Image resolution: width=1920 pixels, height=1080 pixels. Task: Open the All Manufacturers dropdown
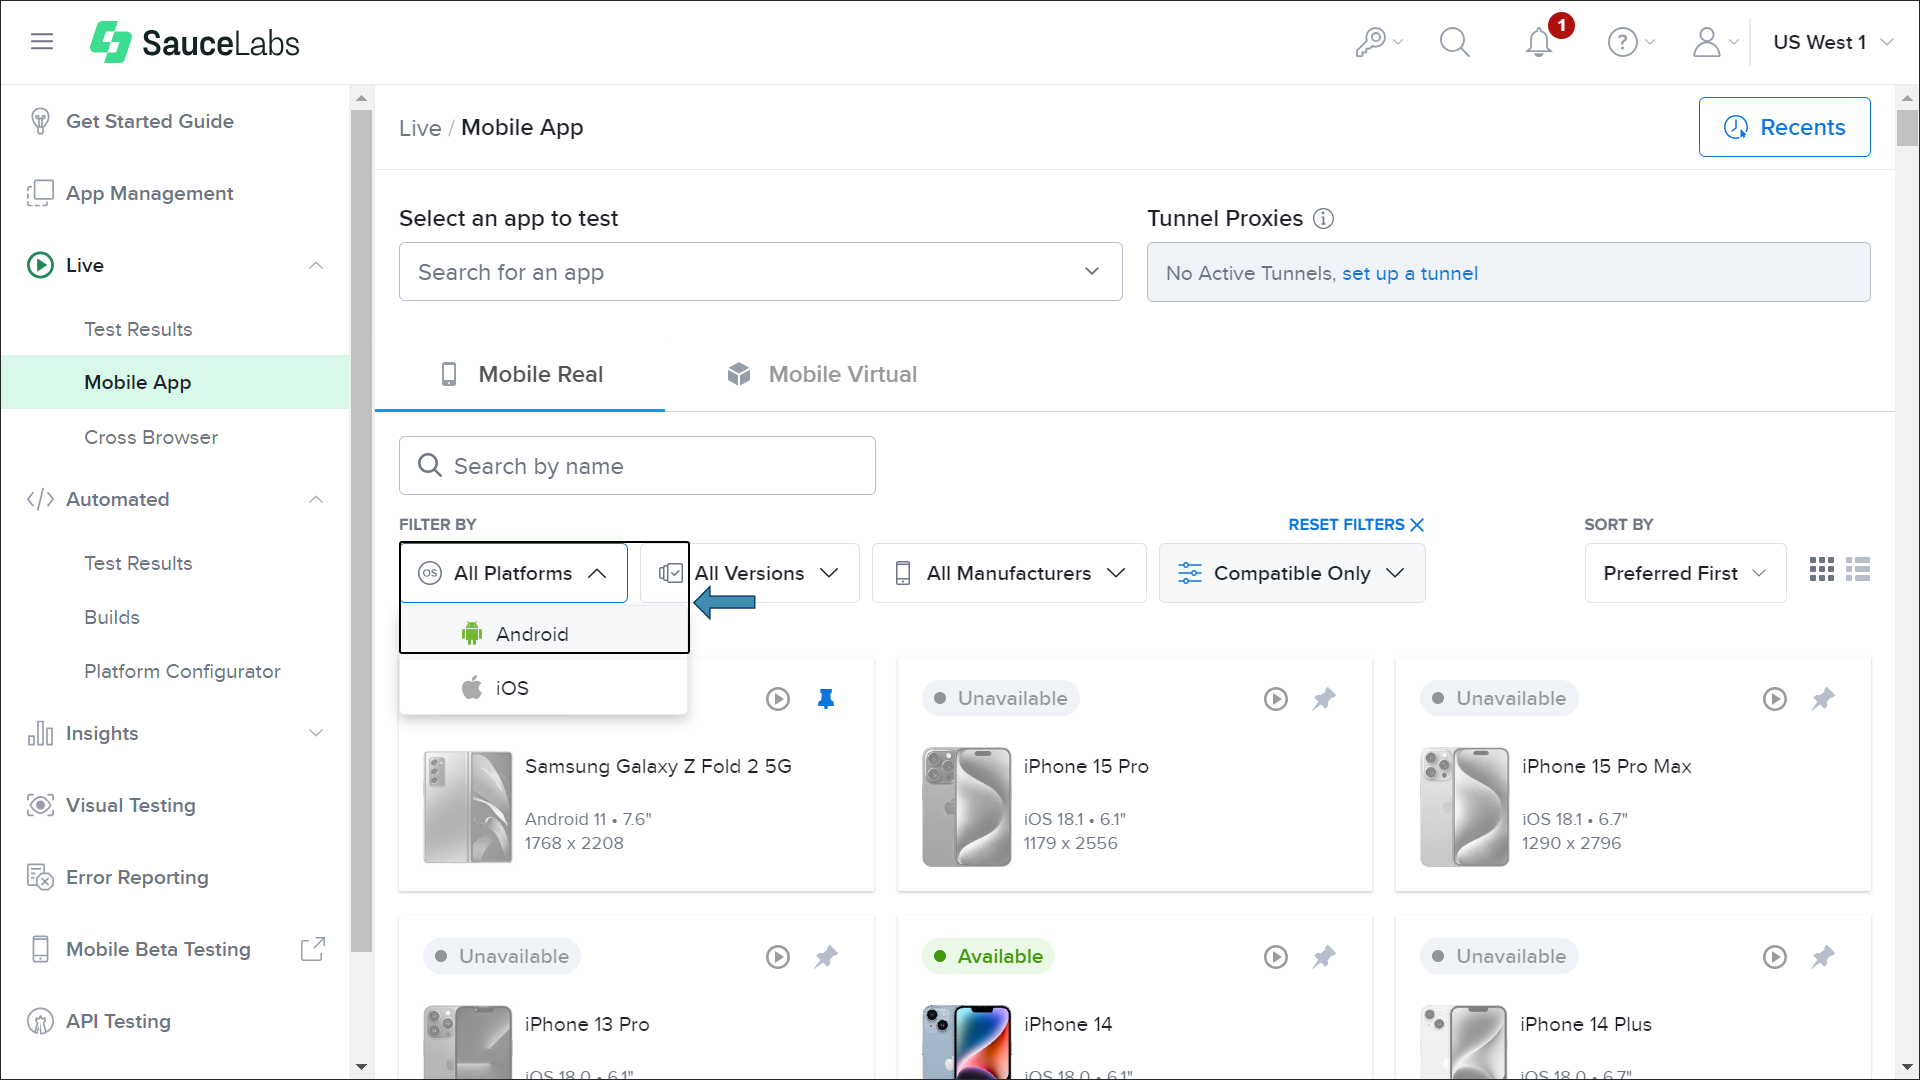(1009, 573)
